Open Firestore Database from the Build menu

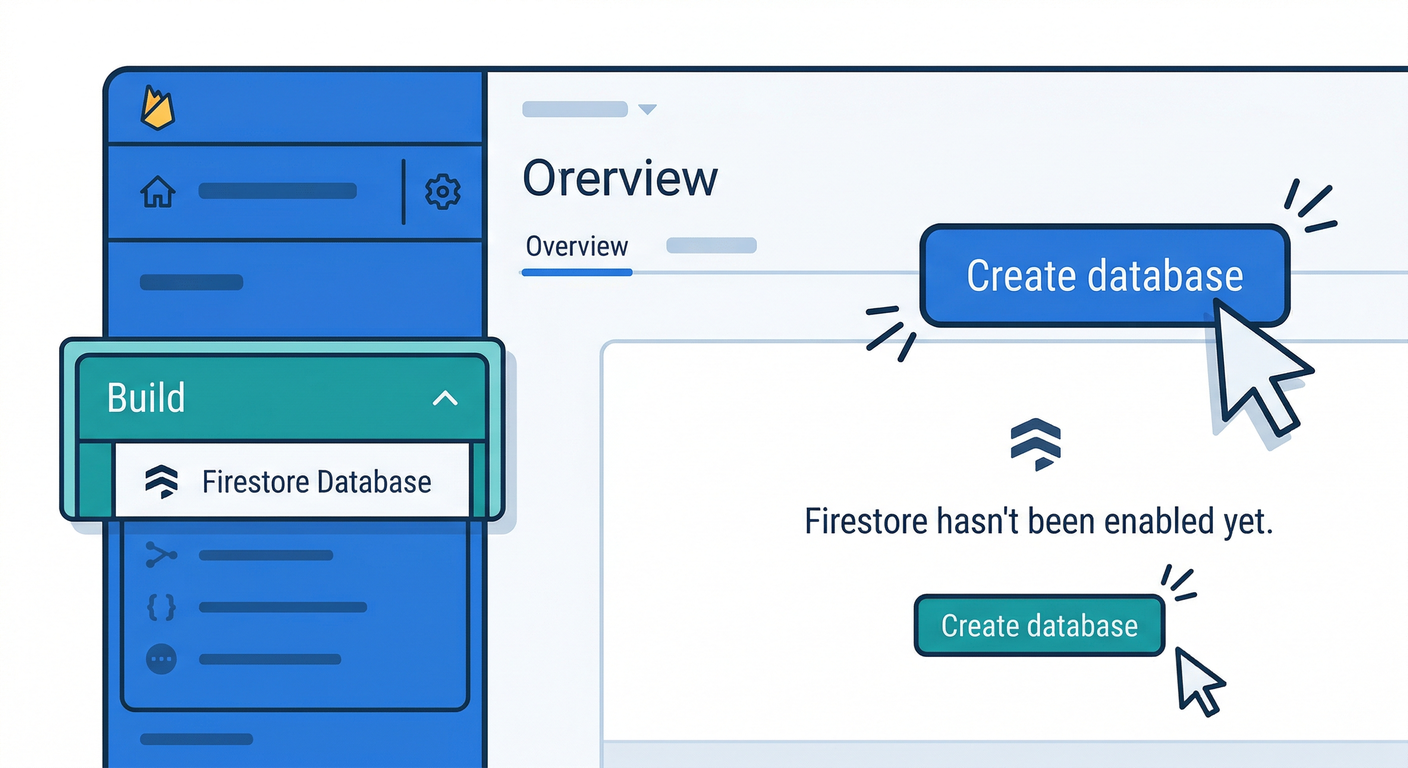click(316, 482)
